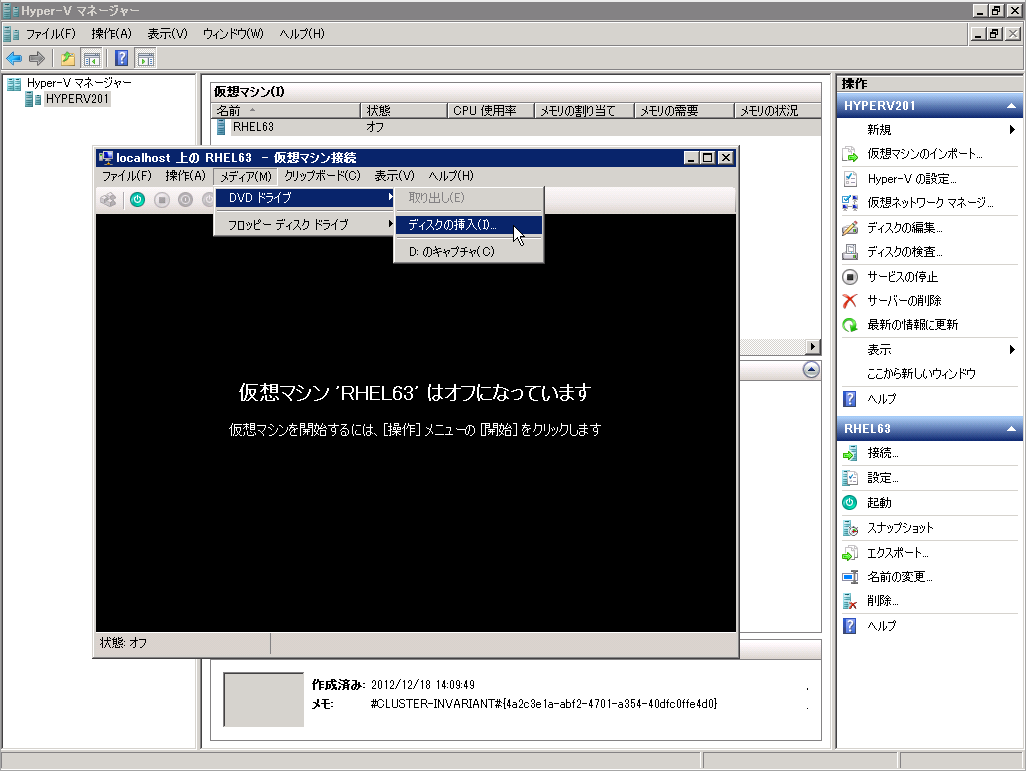Click the Back arrow in Hyper-V Manager toolbar
The image size is (1026, 771).
click(14, 59)
